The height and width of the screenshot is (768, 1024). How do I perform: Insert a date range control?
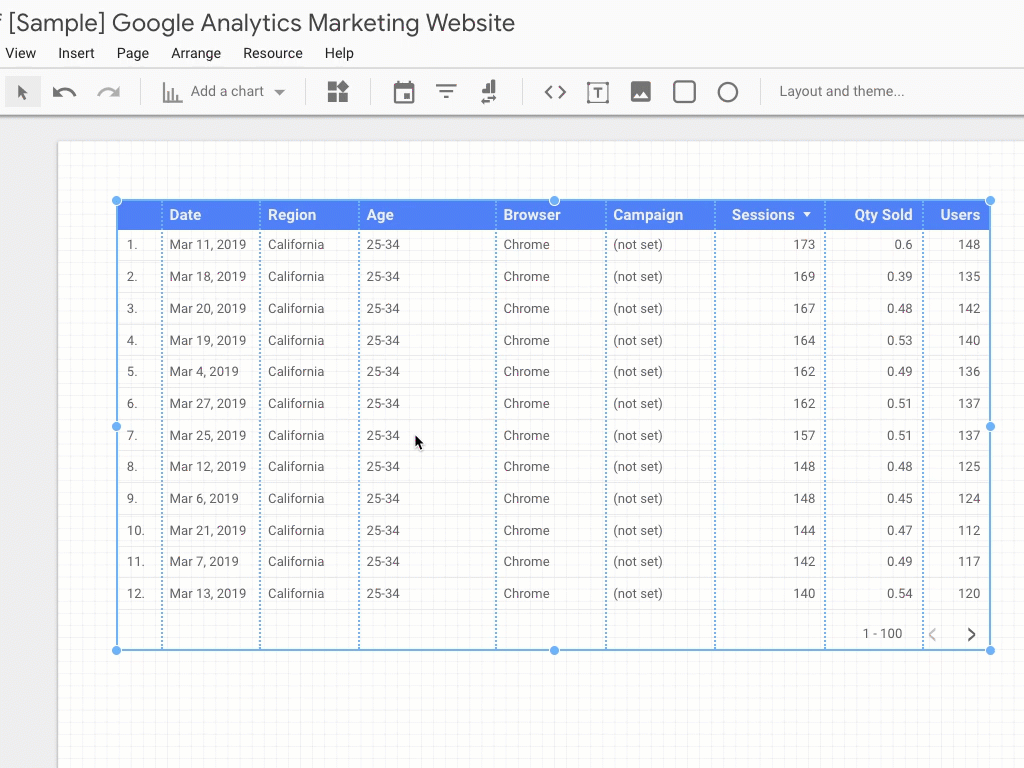[x=404, y=92]
